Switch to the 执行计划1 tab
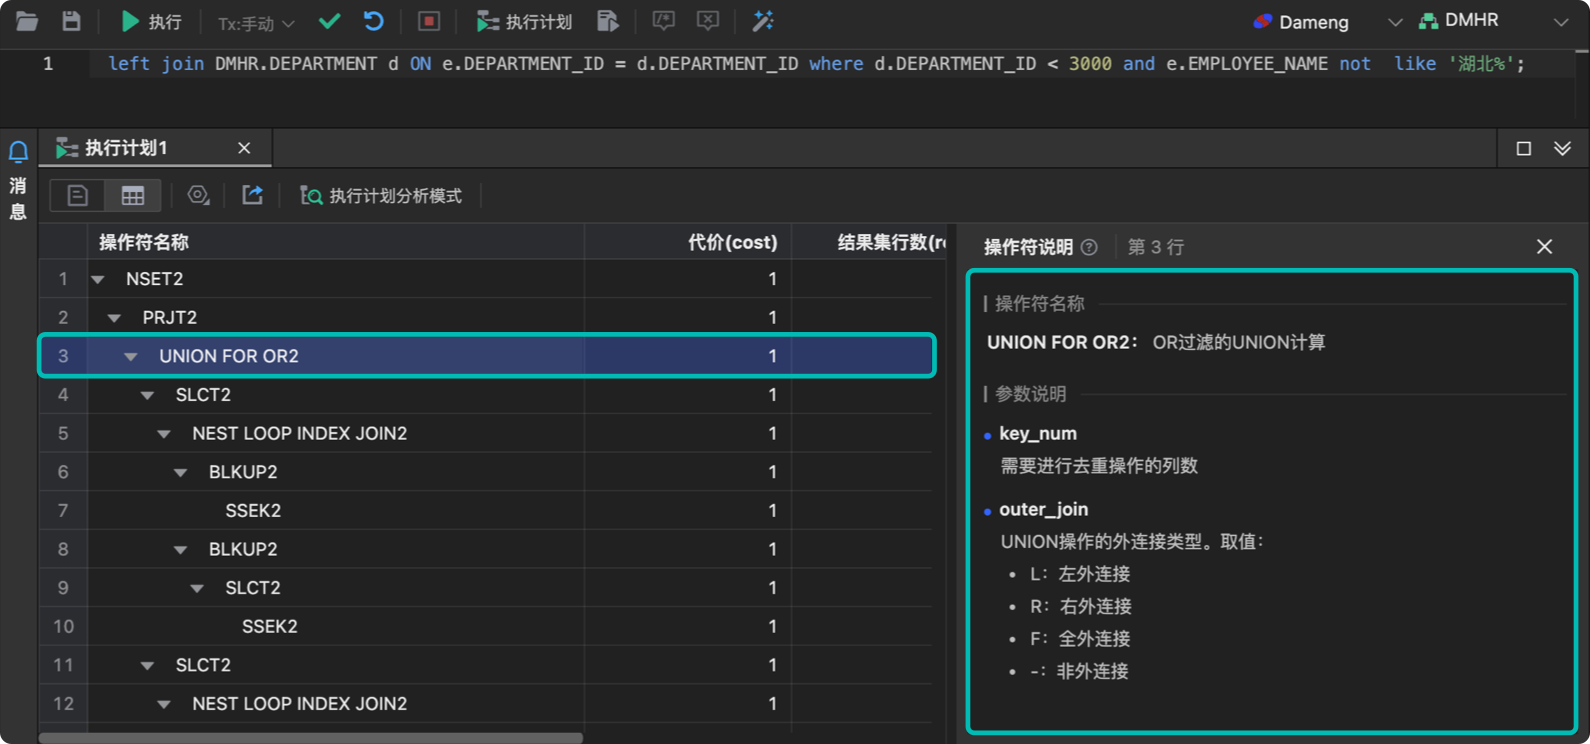This screenshot has height=744, width=1590. (x=125, y=148)
